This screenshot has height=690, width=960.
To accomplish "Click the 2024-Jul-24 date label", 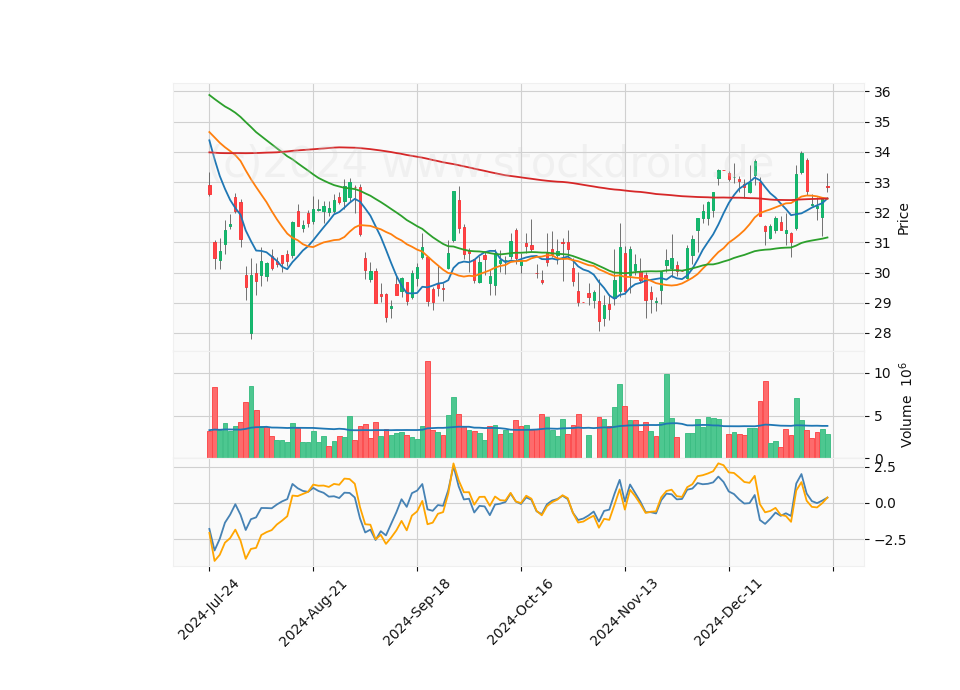I will [x=208, y=609].
